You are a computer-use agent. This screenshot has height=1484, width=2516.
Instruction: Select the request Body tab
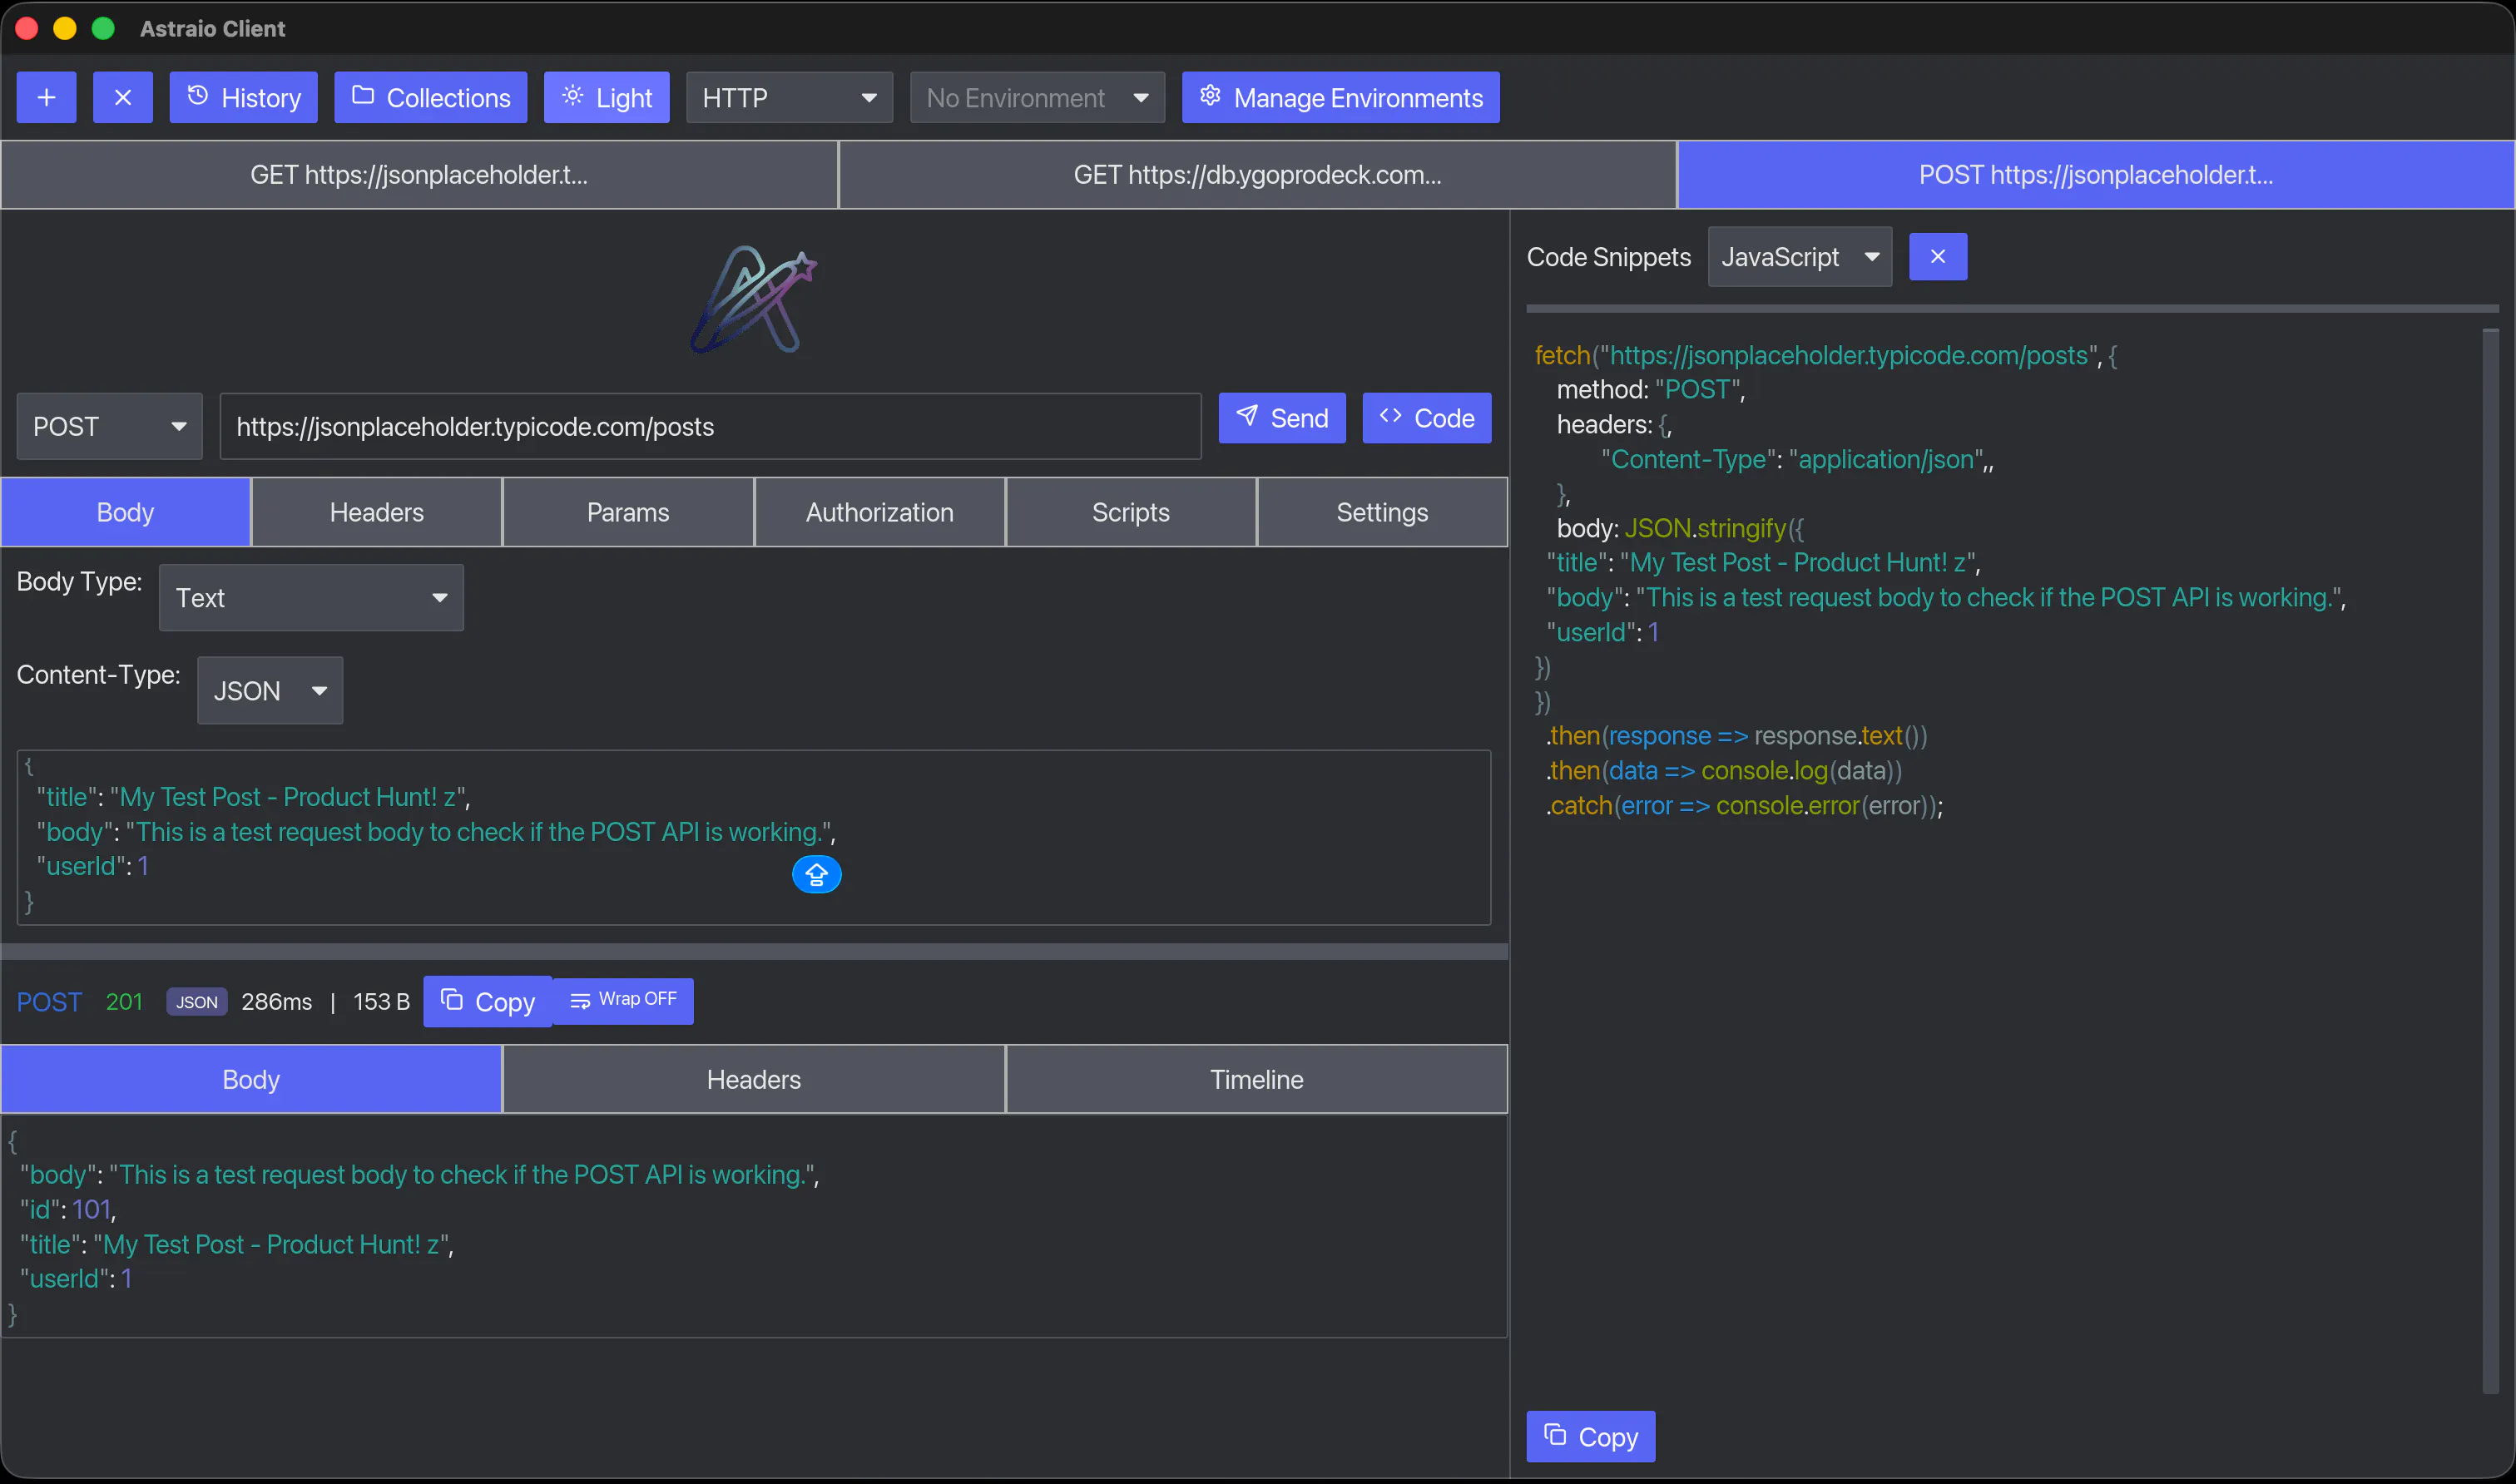tap(125, 512)
